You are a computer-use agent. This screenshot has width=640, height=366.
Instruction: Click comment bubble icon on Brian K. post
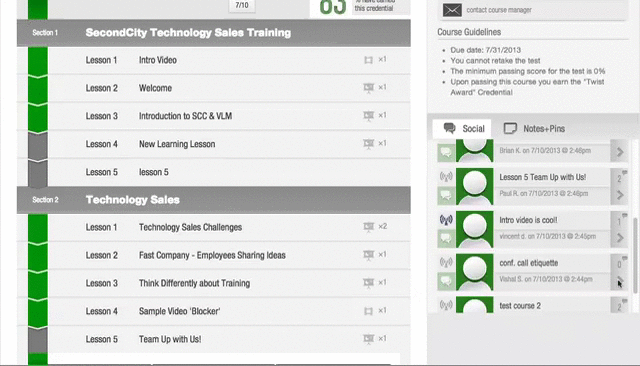[446, 153]
